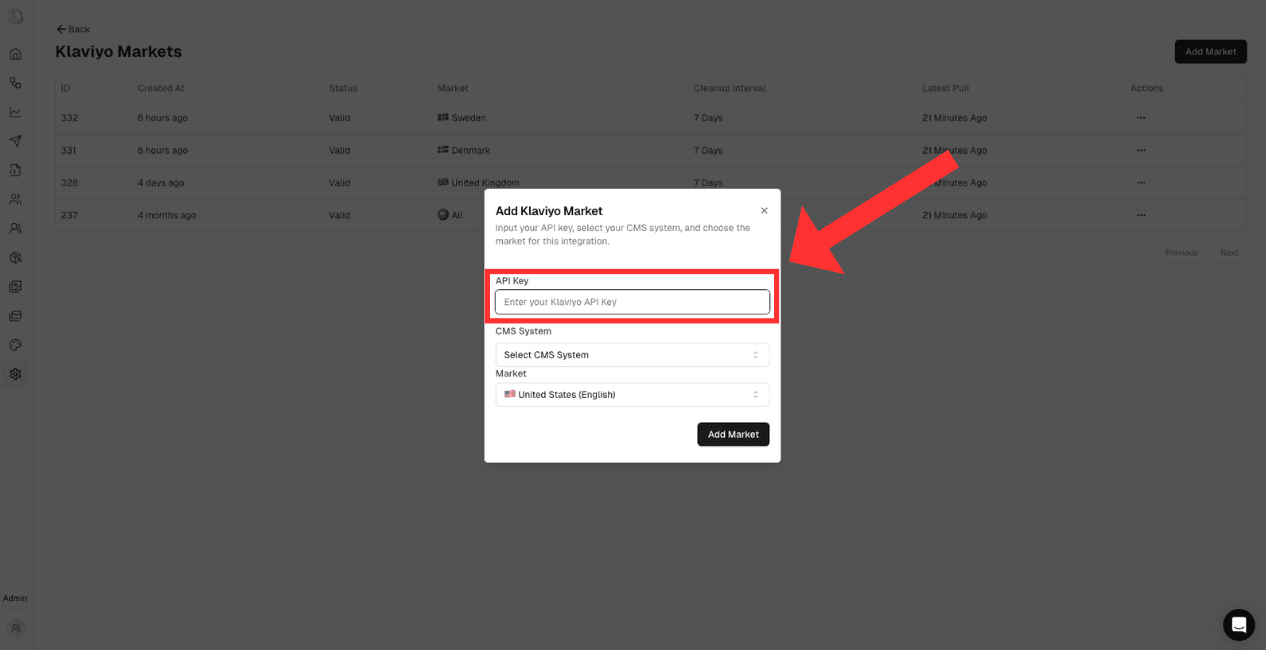The image size is (1266, 650).
Task: Click 21 Minutes Ago in Sweden row
Action: [954, 118]
